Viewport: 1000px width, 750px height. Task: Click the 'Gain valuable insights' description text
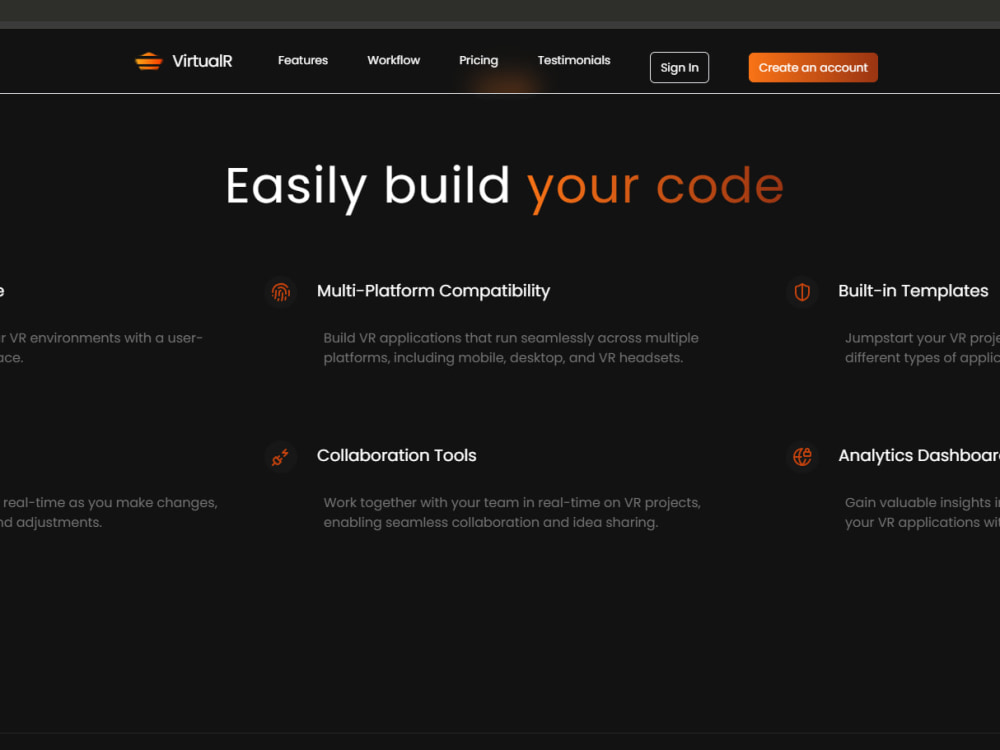[x=922, y=512]
